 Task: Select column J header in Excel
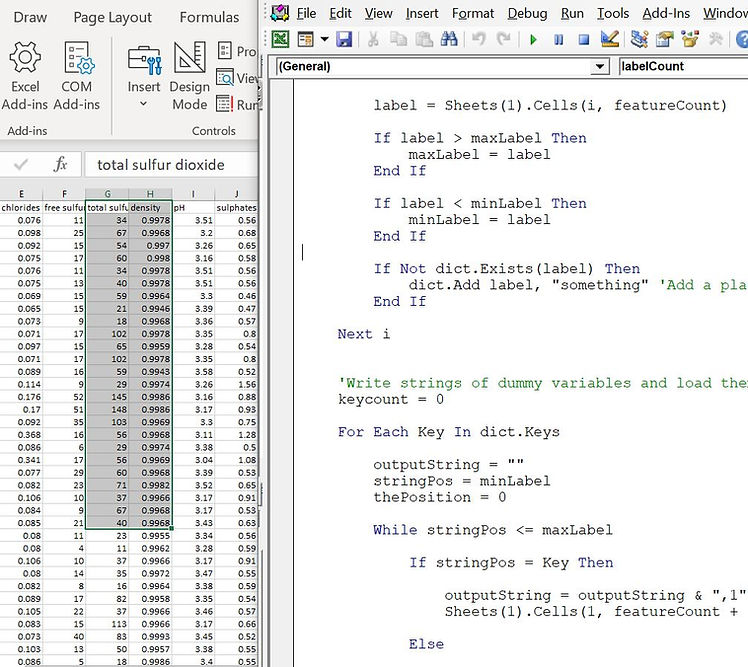pos(237,194)
